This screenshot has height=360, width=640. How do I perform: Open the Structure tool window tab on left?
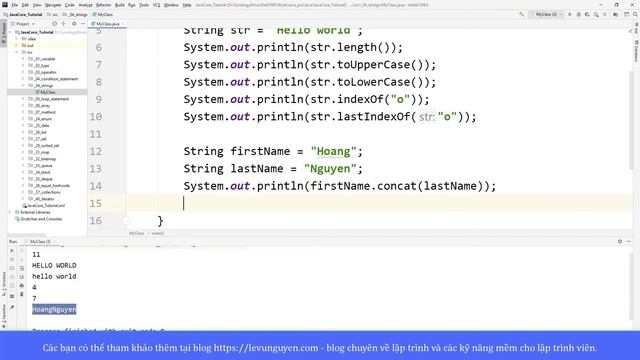click(x=4, y=284)
